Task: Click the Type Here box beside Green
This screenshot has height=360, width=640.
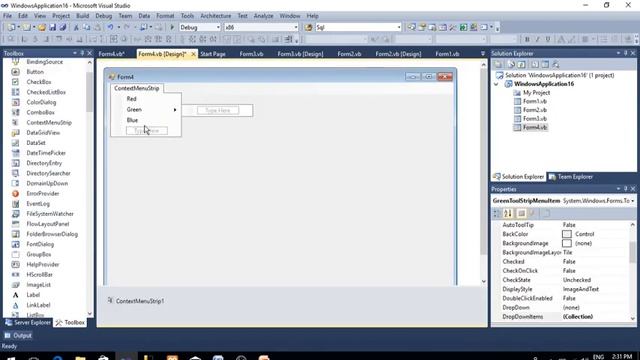Action: [x=218, y=110]
